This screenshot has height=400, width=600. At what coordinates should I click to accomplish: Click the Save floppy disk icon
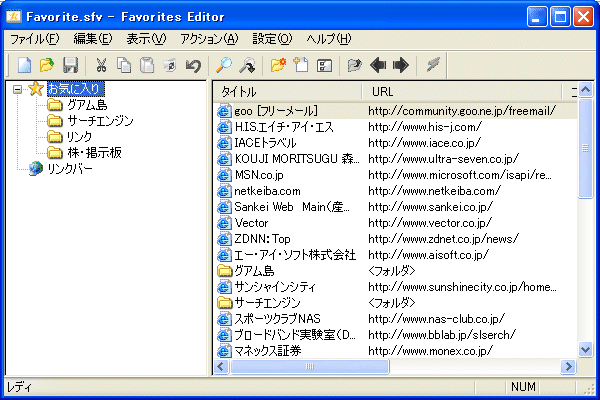(x=70, y=65)
